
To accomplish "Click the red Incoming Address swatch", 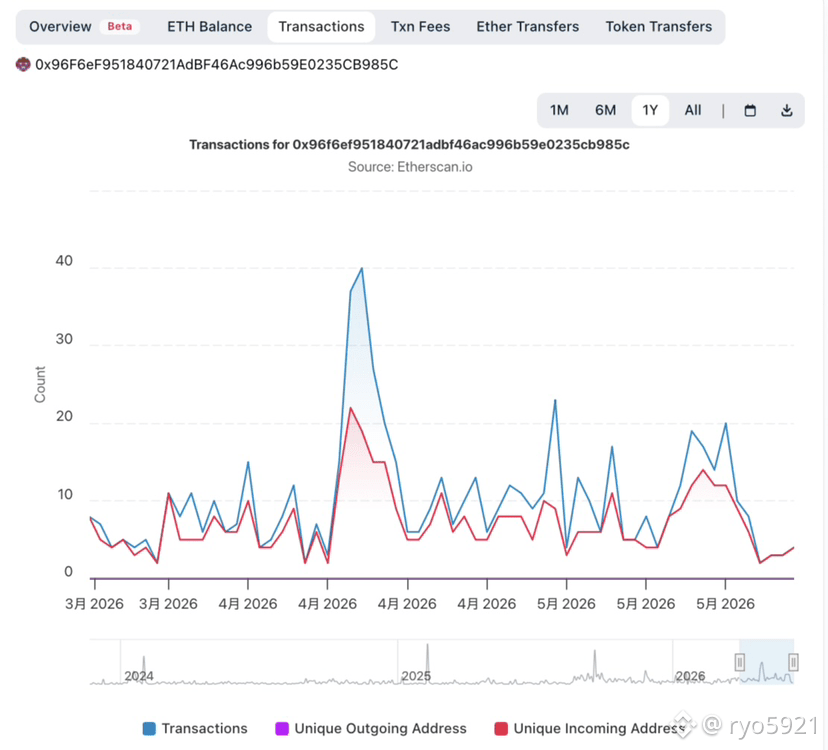I will (x=501, y=729).
